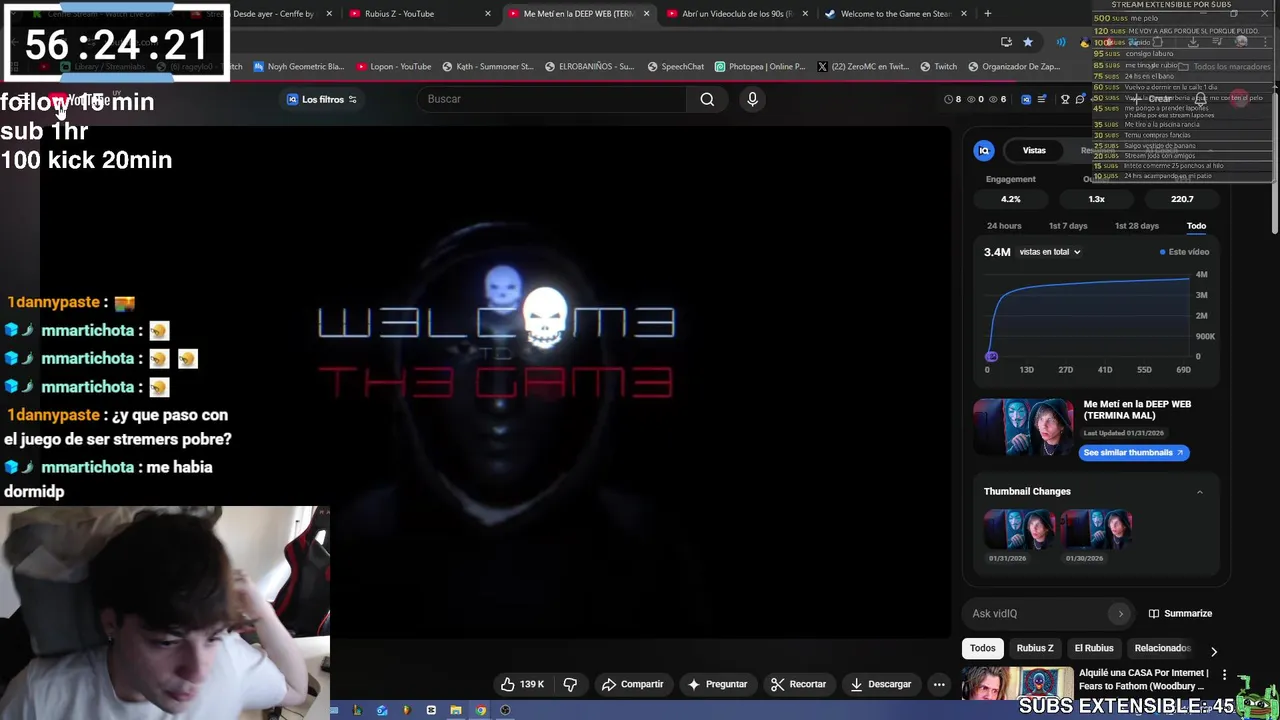Click the 1.3x stat pill
The width and height of the screenshot is (1280, 720).
[1097, 199]
